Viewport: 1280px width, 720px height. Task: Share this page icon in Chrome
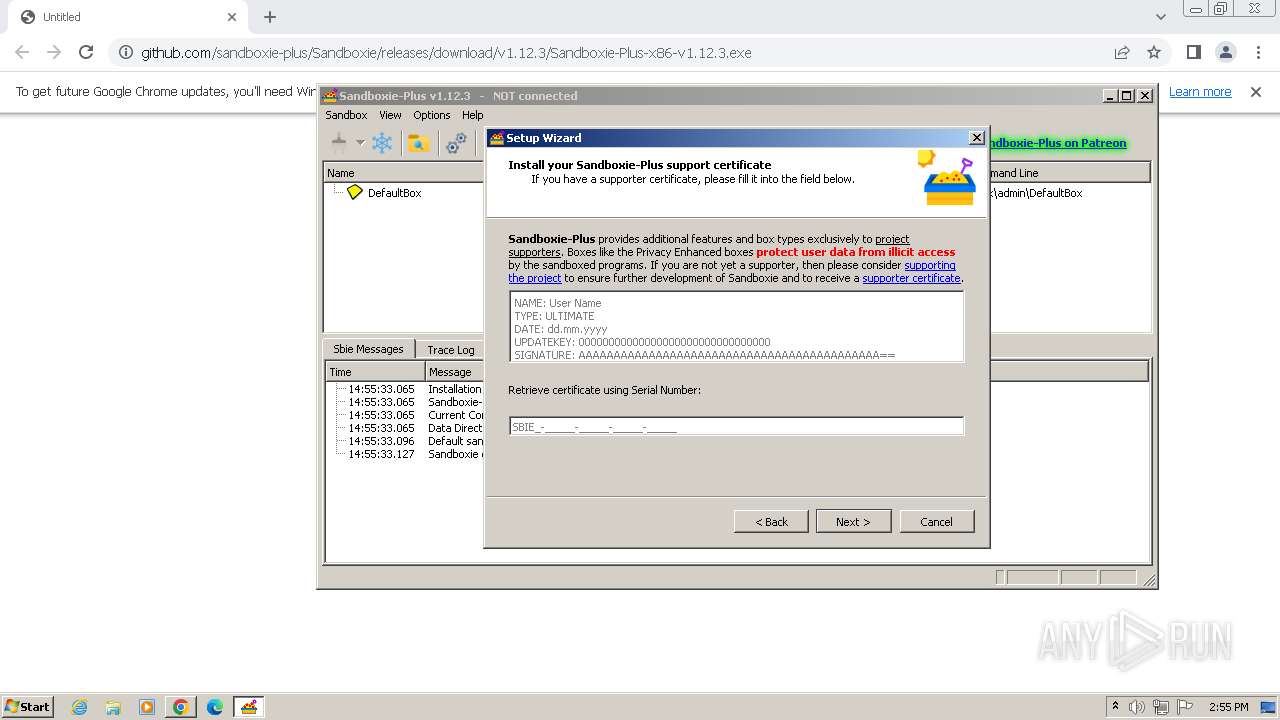[1122, 53]
